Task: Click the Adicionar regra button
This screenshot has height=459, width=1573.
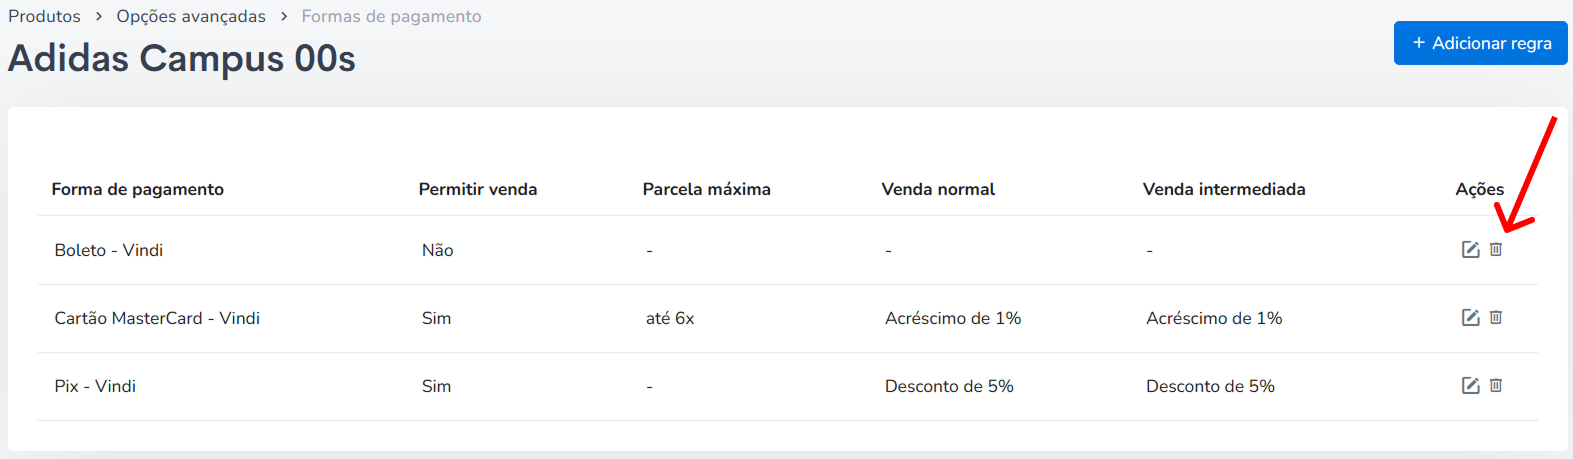Action: [x=1480, y=43]
